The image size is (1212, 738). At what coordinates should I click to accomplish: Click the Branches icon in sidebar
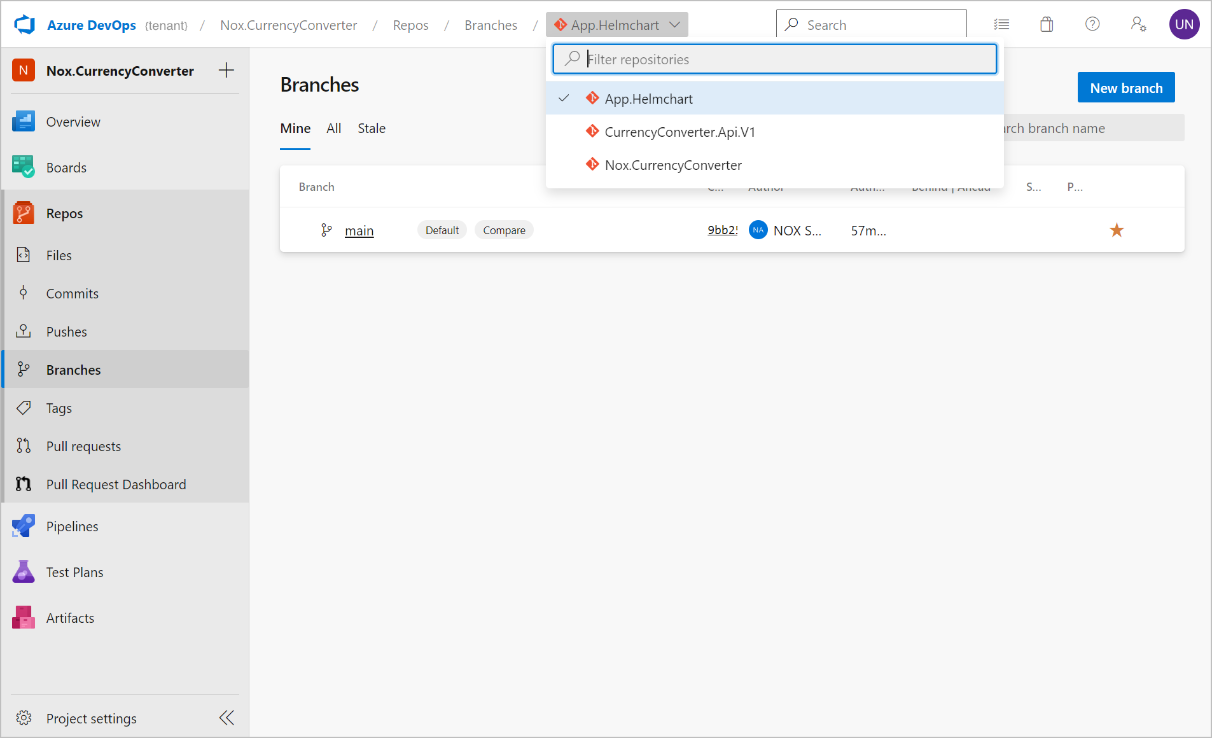(24, 369)
